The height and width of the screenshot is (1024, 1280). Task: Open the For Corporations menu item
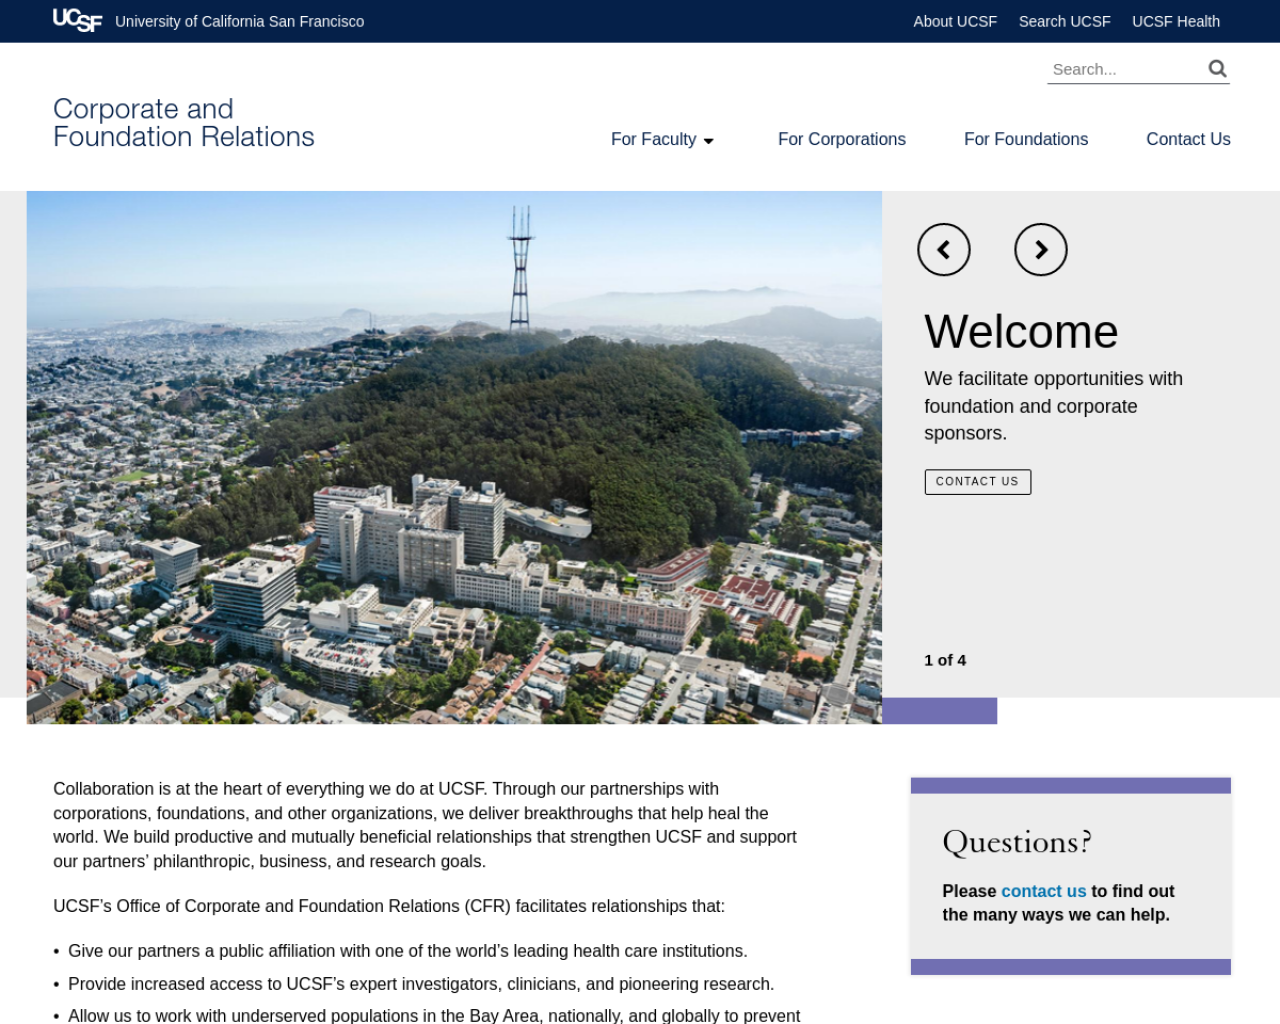(x=841, y=139)
